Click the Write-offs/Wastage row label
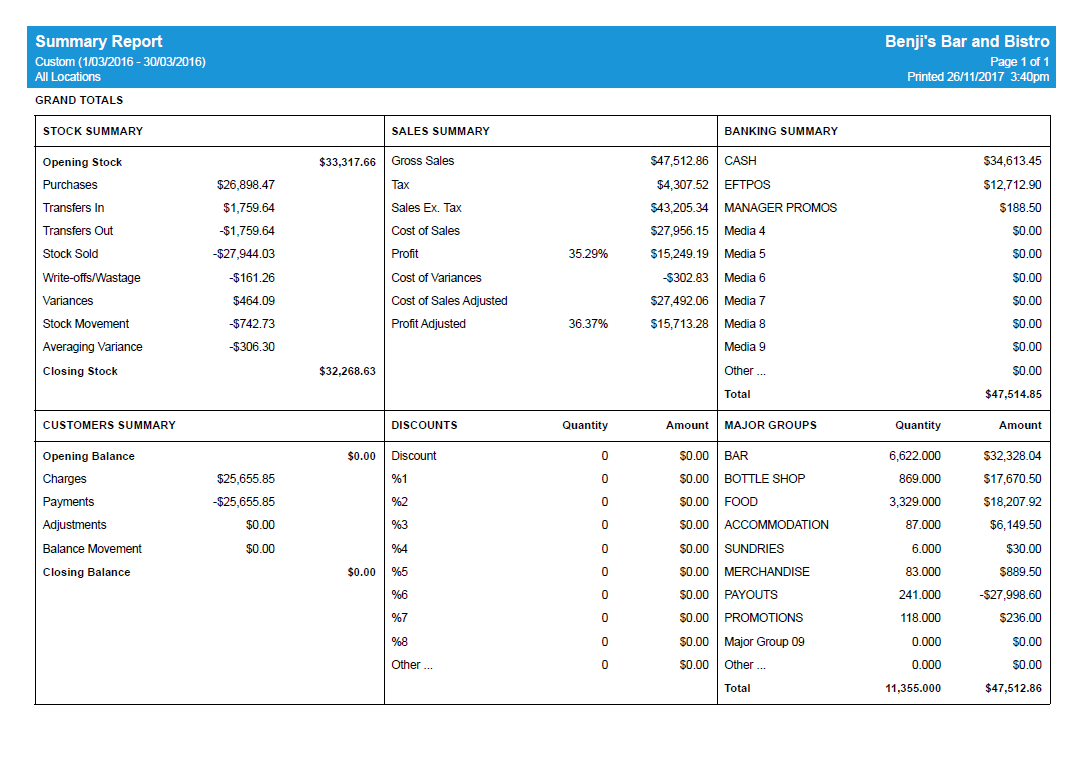The image size is (1083, 759). click(x=93, y=278)
